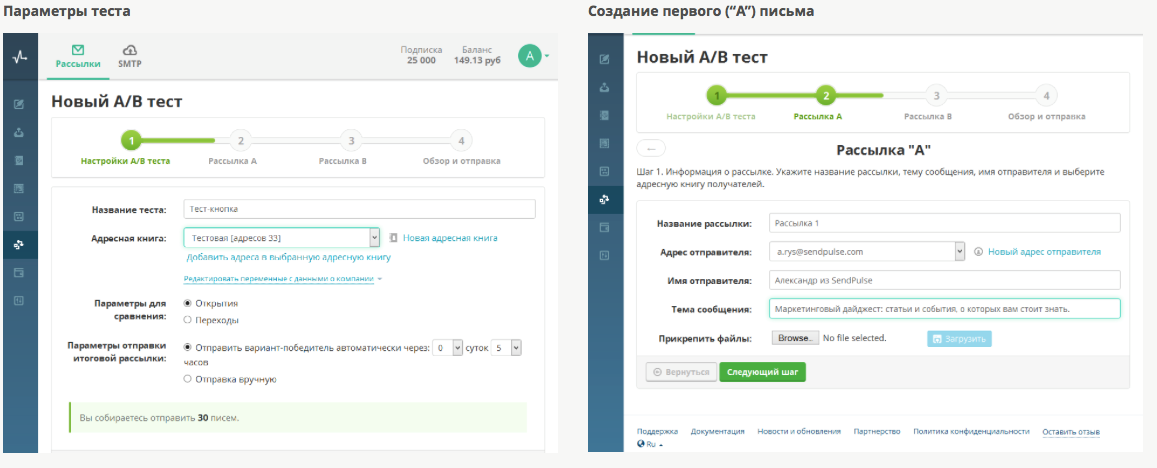The width and height of the screenshot is (1157, 468).
Task: Select the Переходы radio button
Action: pos(187,320)
